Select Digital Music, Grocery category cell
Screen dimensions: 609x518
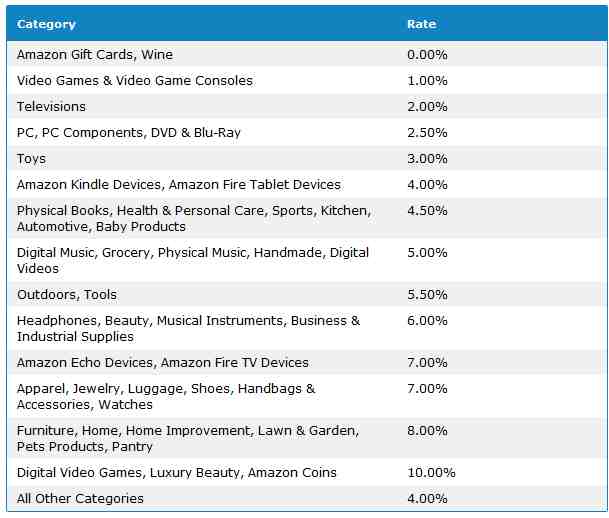click(193, 261)
